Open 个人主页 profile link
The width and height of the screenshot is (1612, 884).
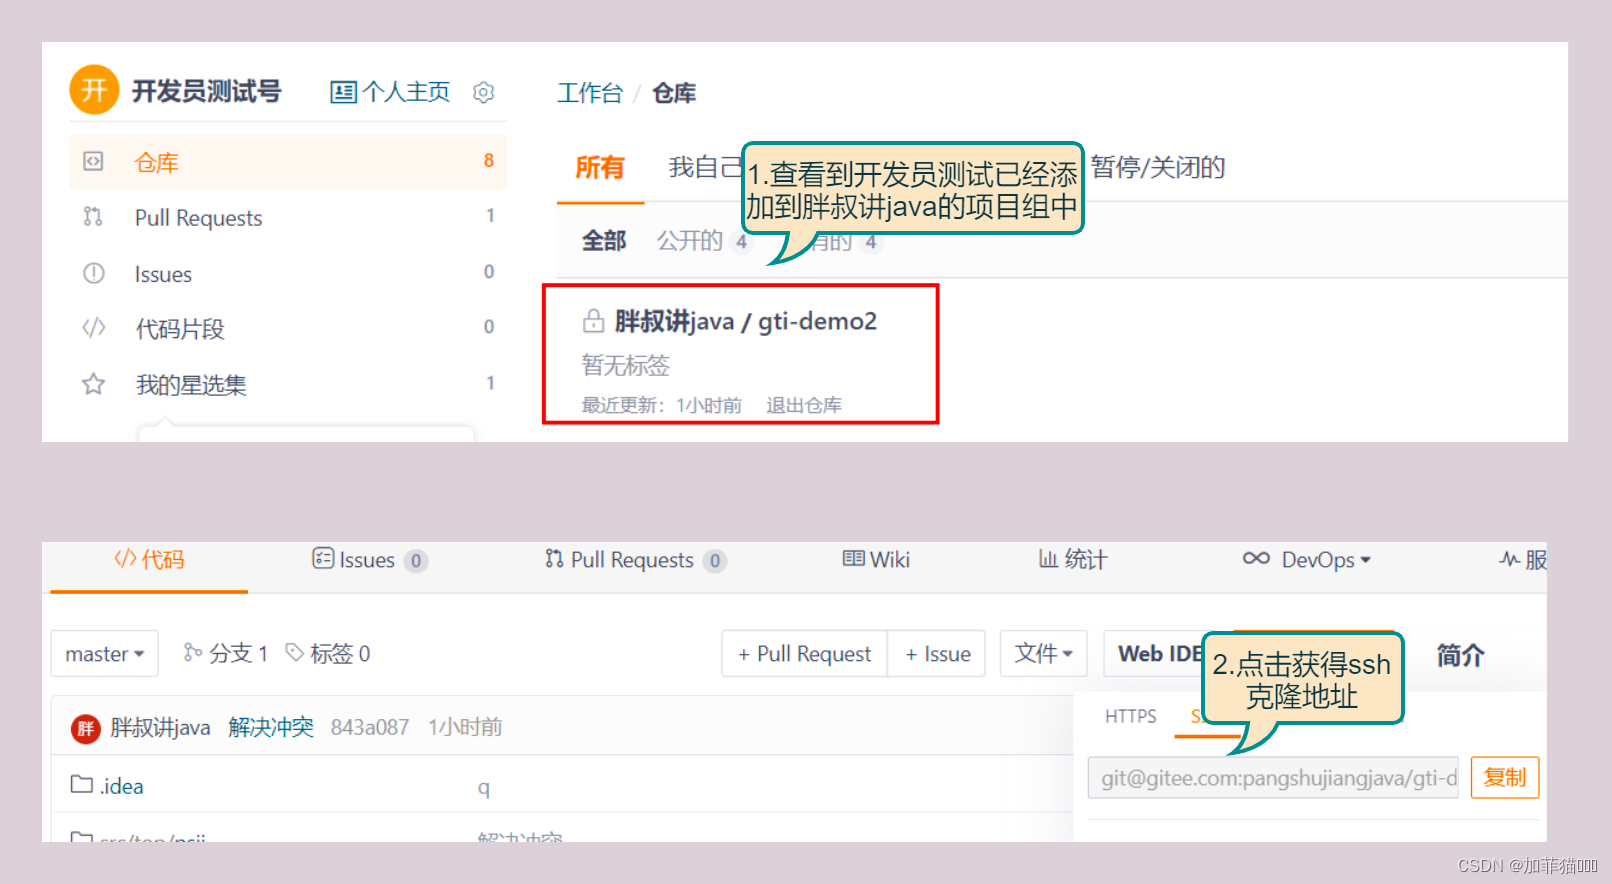[391, 92]
